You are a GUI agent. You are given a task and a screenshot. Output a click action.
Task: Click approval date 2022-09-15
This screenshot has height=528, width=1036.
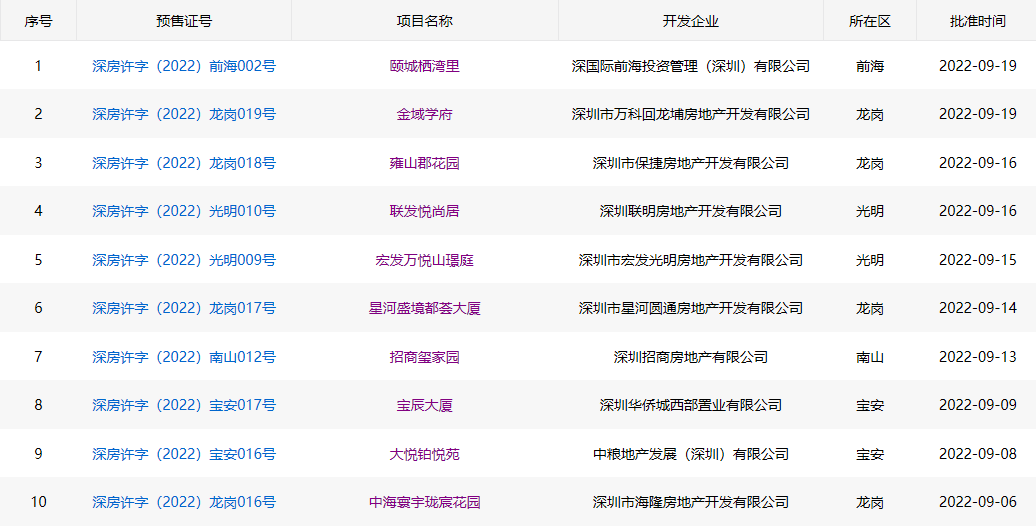coord(977,260)
